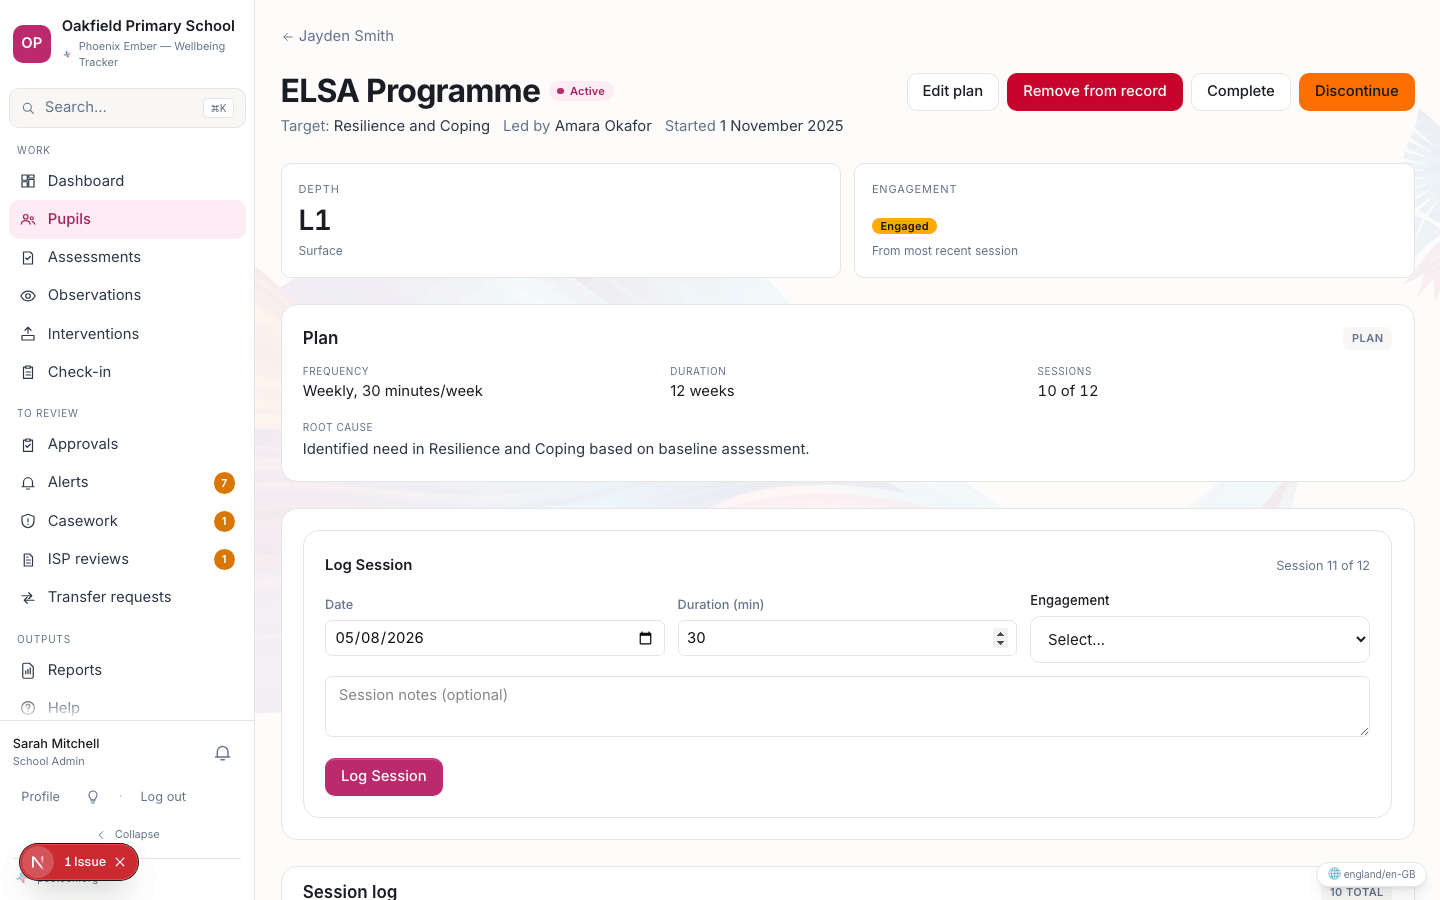Click the Casework shield icon
Screen dimensions: 1440x900
pos(28,521)
